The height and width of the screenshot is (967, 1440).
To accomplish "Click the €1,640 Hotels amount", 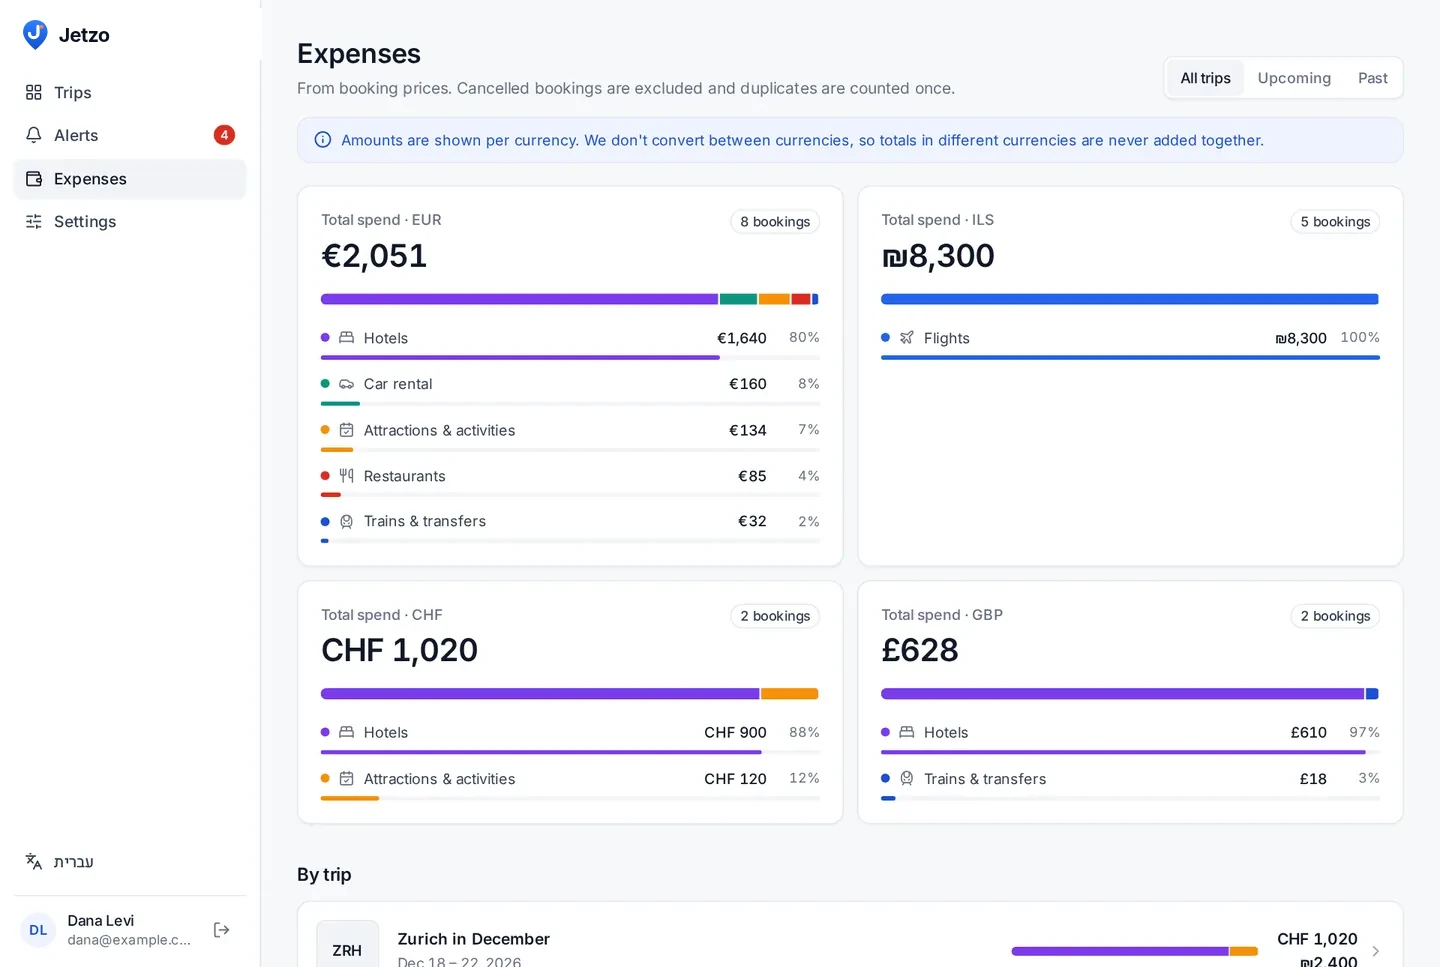I will click(742, 338).
